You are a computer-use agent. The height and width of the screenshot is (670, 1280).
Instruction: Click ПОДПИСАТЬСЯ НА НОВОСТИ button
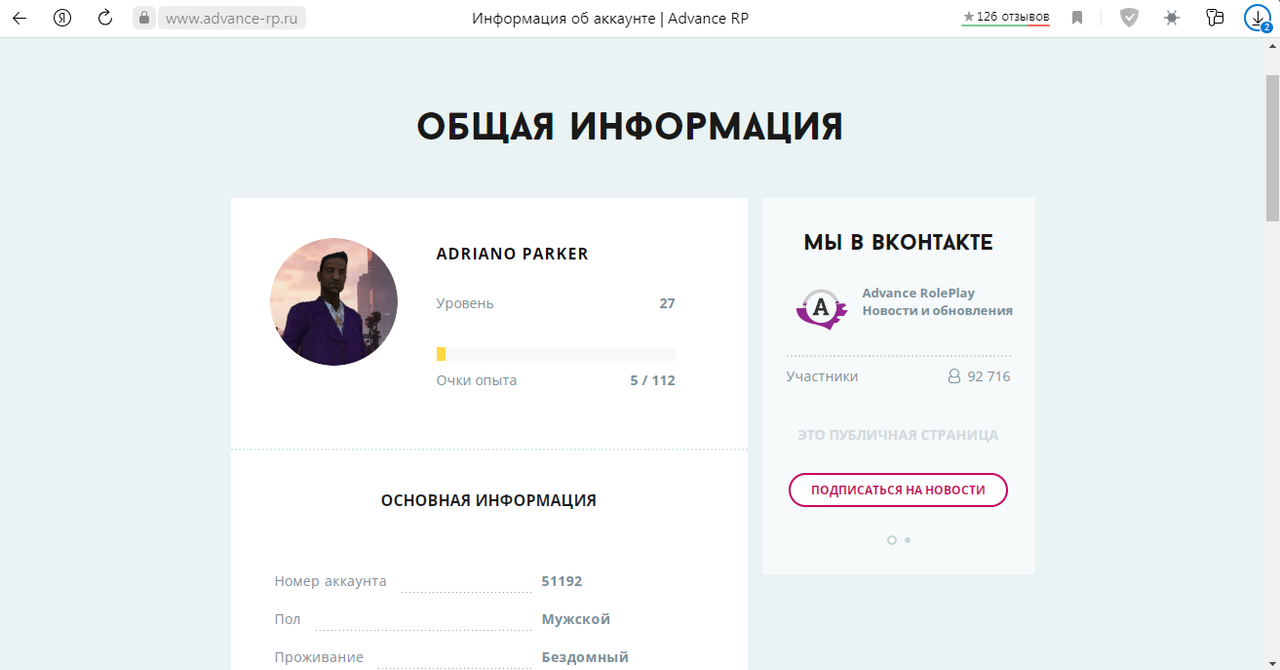898,490
